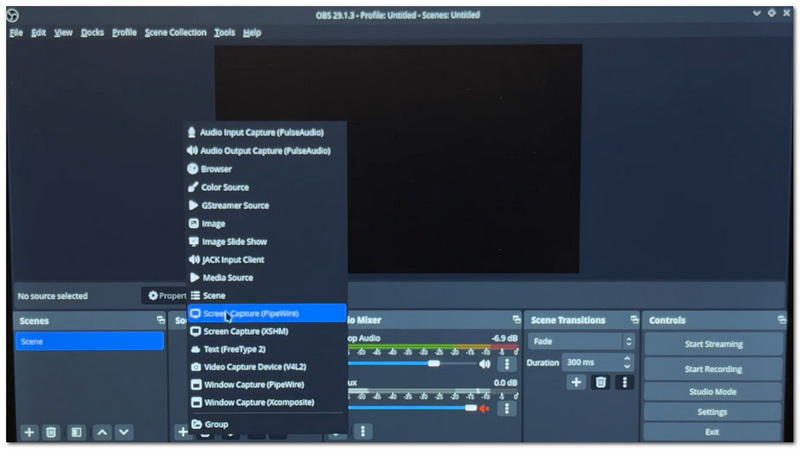
Task: Open the View menu
Action: point(63,33)
